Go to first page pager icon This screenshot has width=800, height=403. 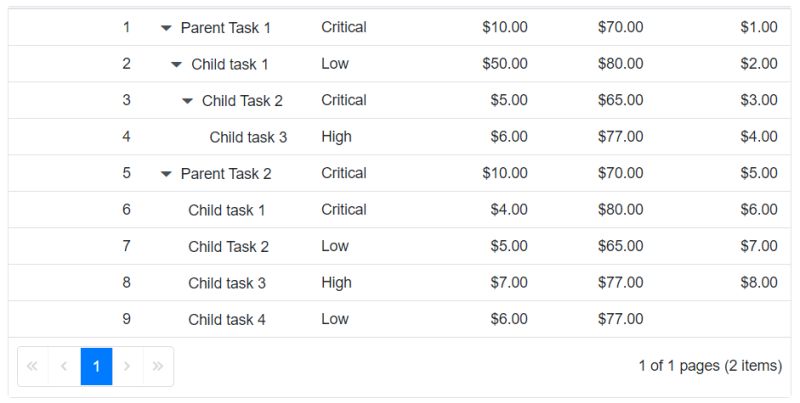pos(32,366)
